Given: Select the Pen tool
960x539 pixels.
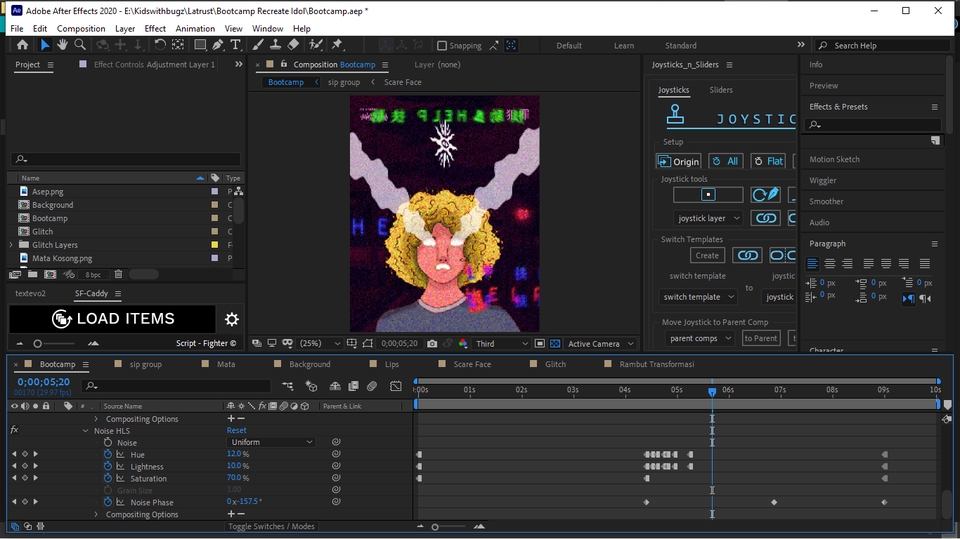Looking at the screenshot, I should click(218, 45).
